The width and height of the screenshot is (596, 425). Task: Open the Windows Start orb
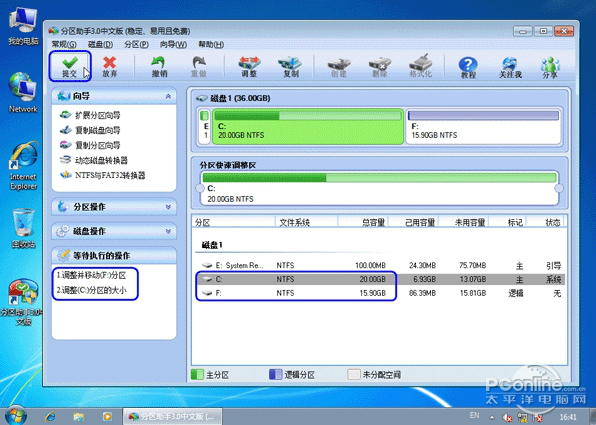point(16,415)
